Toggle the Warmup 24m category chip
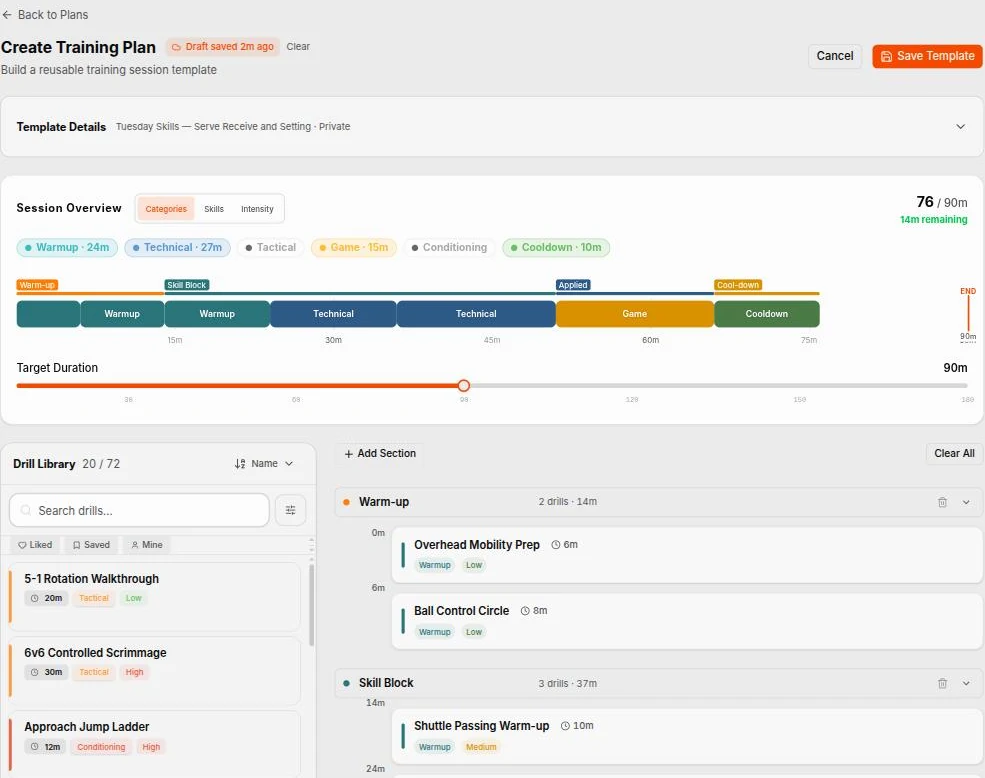 pos(67,248)
